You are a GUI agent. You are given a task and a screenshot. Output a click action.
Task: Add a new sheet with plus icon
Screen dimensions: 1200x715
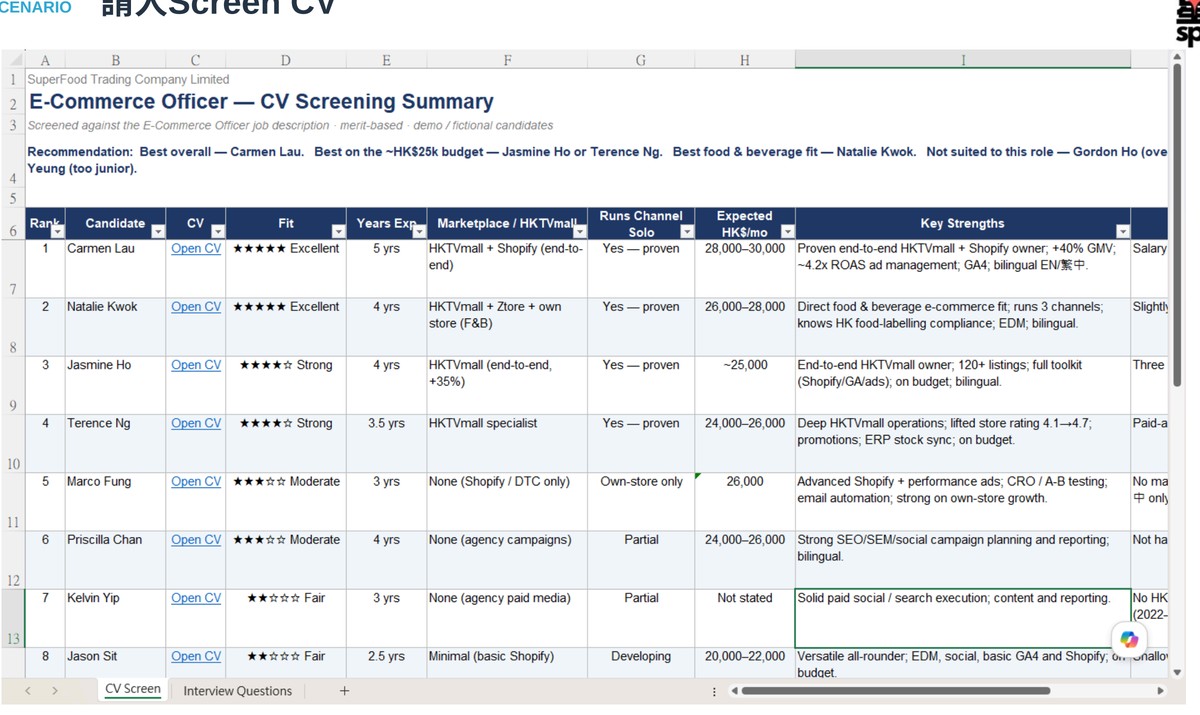pyautogui.click(x=344, y=691)
